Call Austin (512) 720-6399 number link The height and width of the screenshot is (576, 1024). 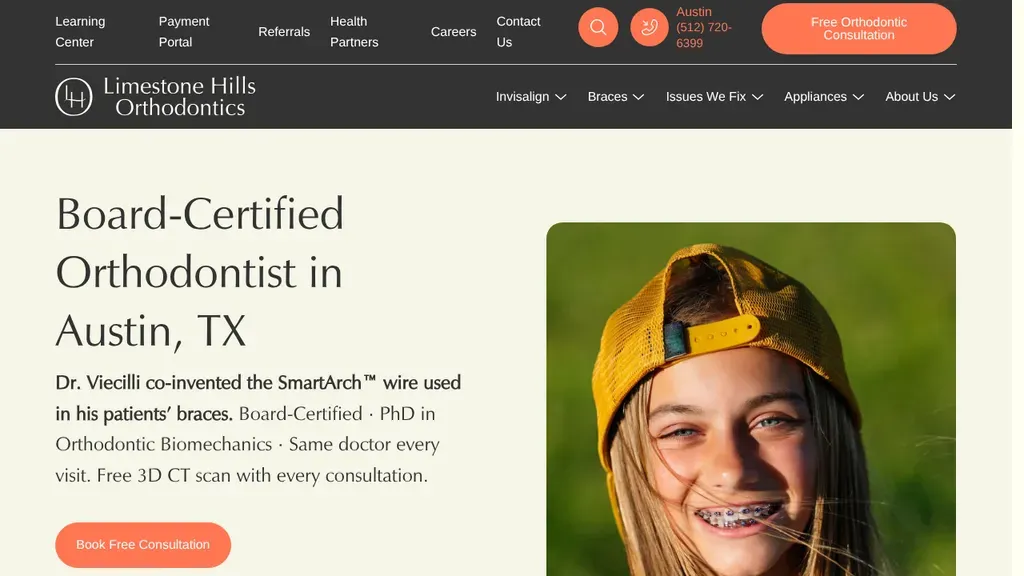[x=704, y=27]
